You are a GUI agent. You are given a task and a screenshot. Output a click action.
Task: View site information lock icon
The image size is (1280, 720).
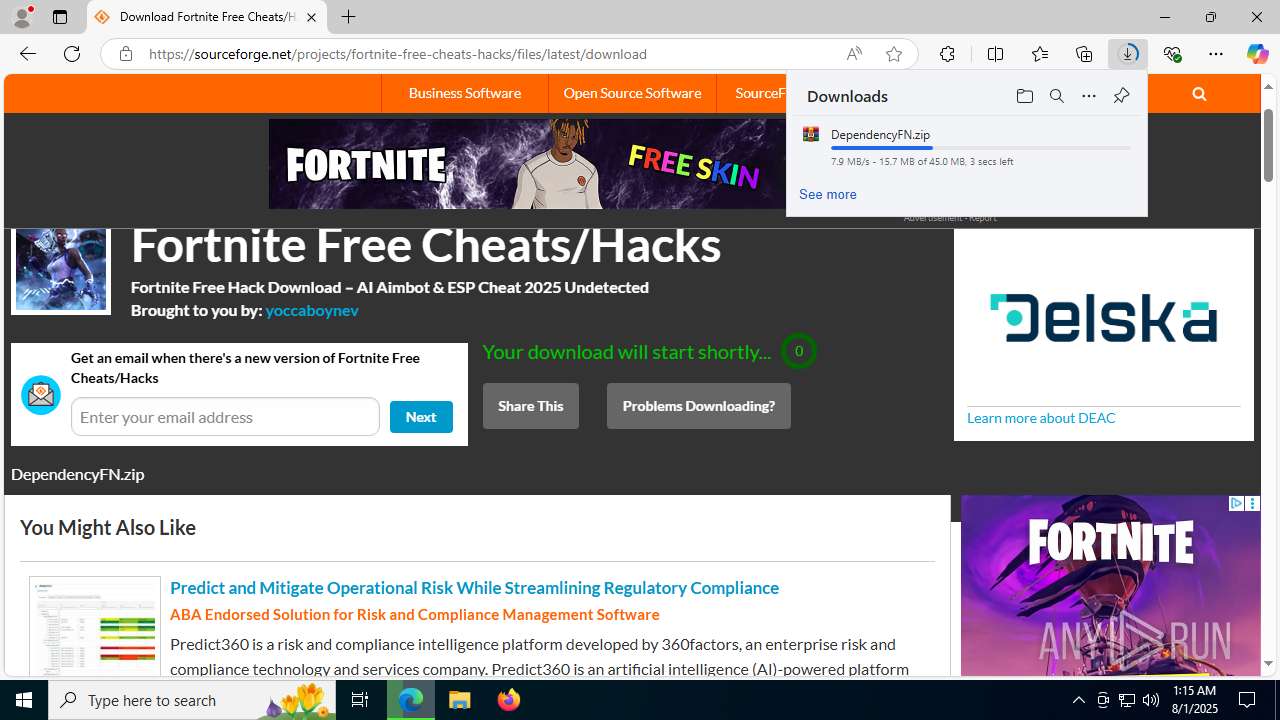coord(125,54)
